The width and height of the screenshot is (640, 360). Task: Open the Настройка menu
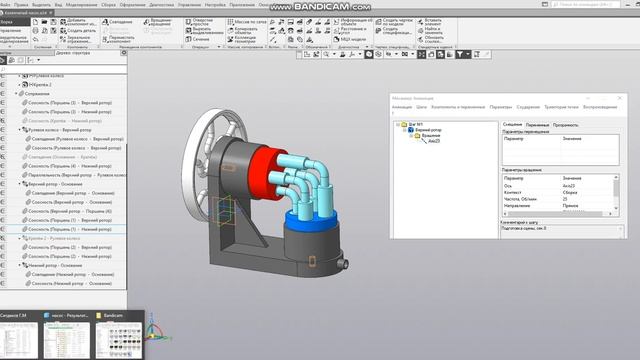215,5
